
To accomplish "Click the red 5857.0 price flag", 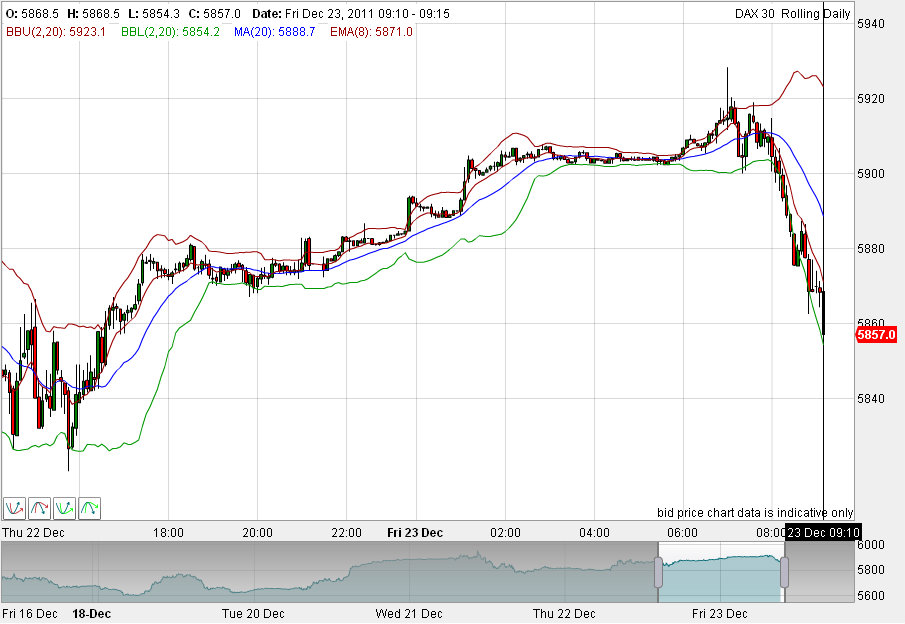I will tap(876, 336).
